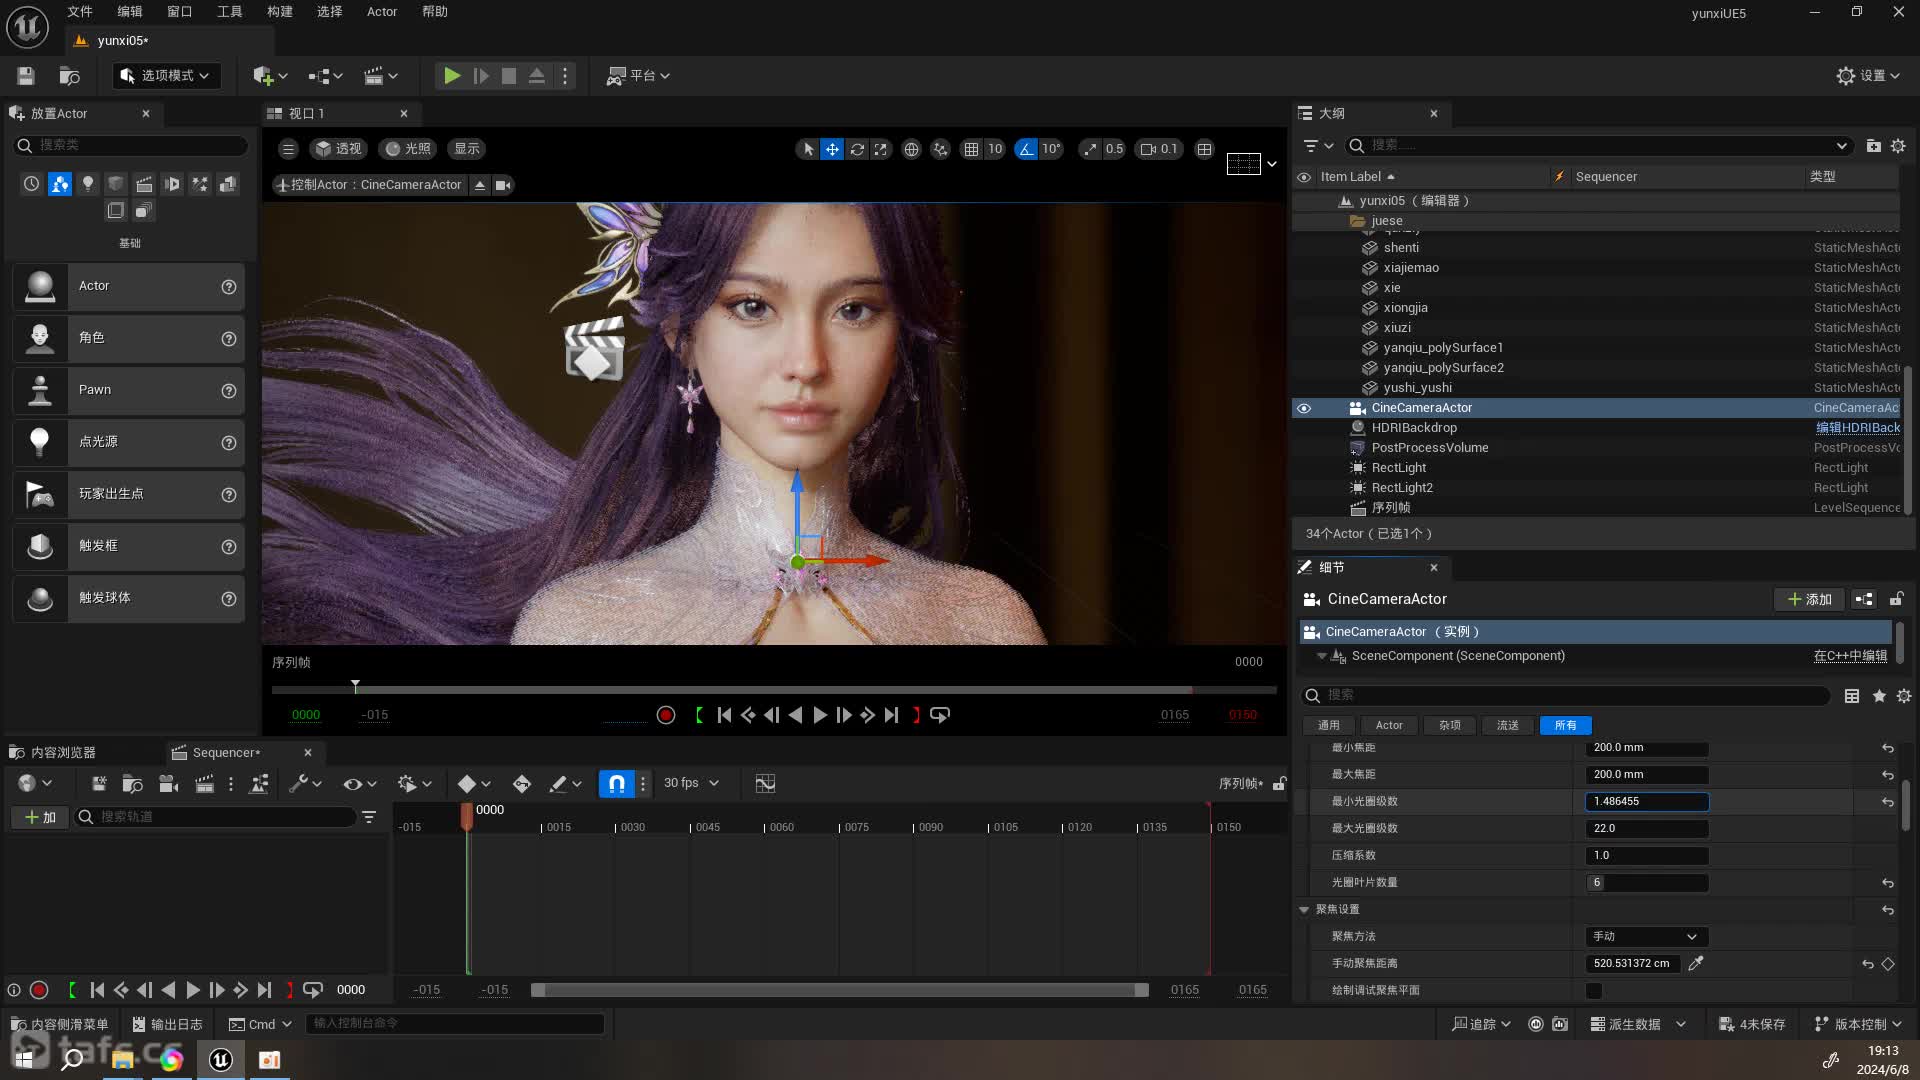Activate the select mode arrow tool in the viewport
This screenshot has width=1920, height=1080.
808,149
